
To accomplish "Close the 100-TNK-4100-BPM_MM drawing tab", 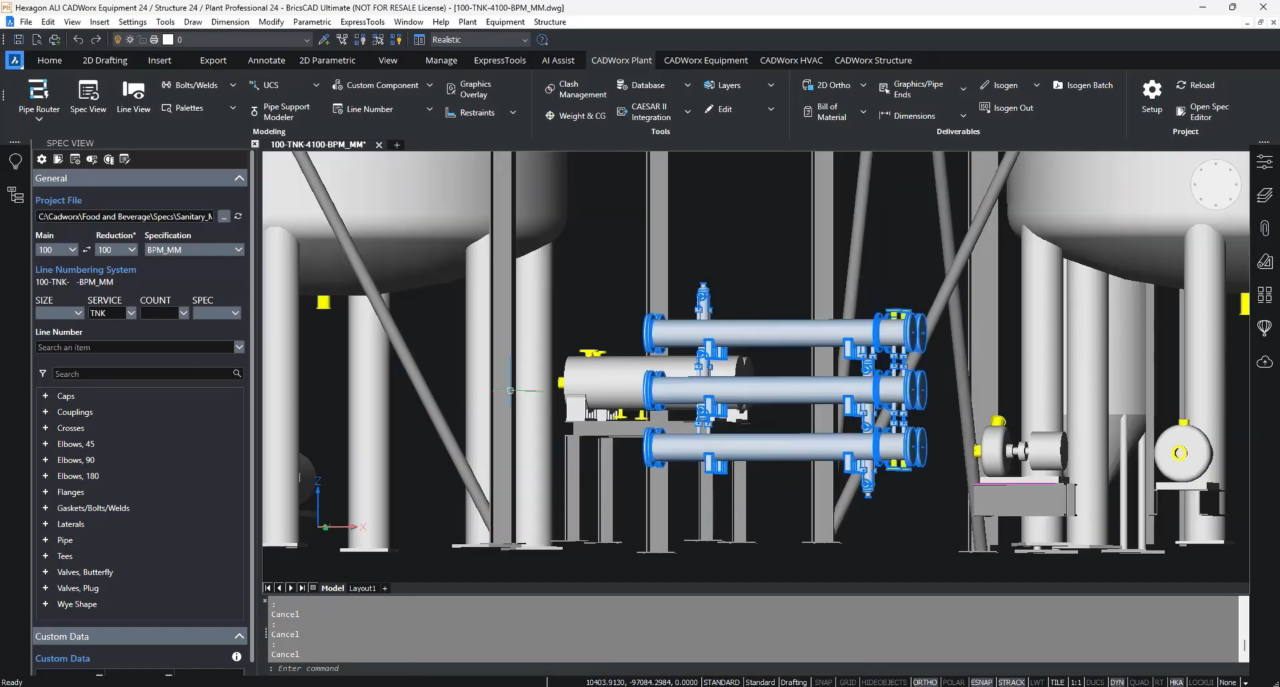I will coord(379,145).
